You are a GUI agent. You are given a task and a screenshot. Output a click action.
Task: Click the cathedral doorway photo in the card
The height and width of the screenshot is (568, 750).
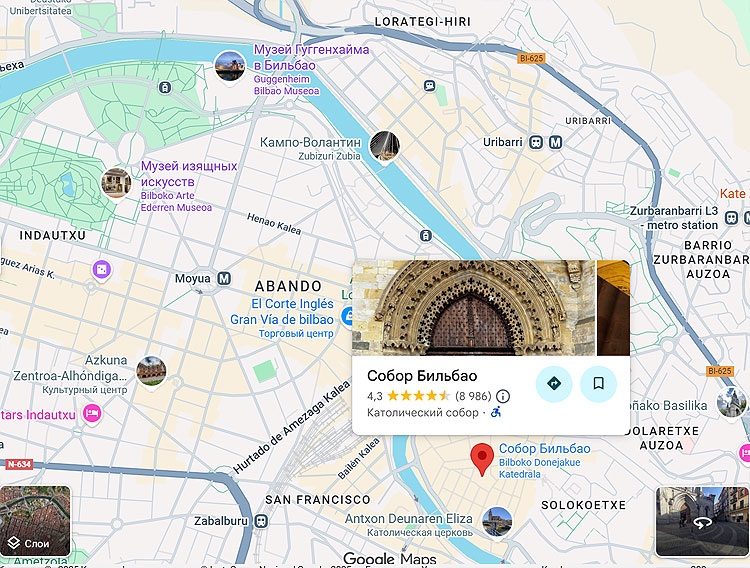pos(473,308)
